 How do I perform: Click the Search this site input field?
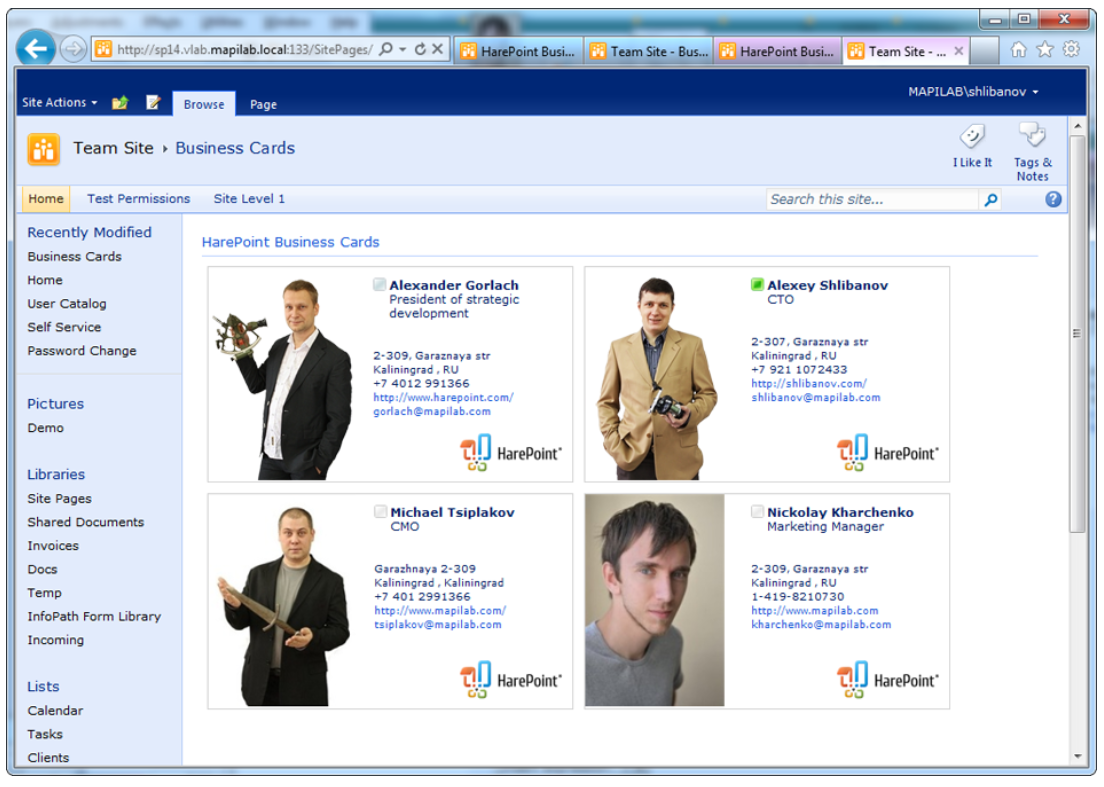872,200
